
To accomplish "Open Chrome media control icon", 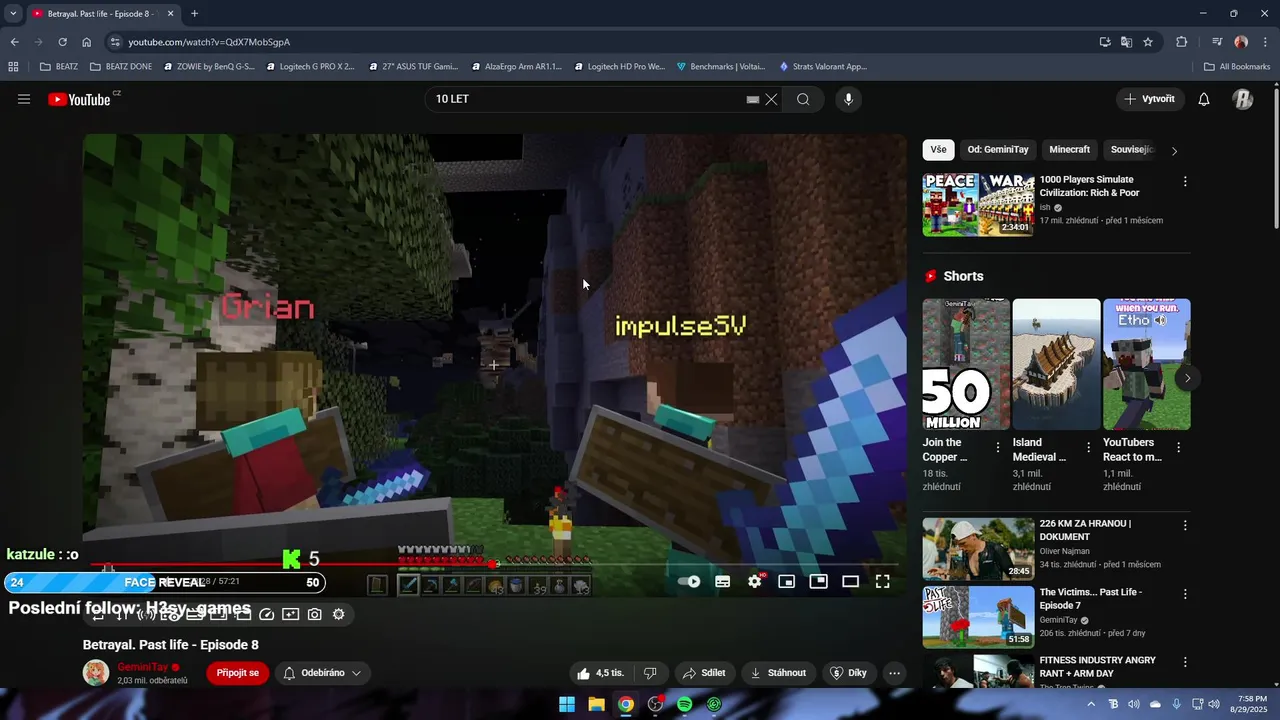I will point(1217,42).
